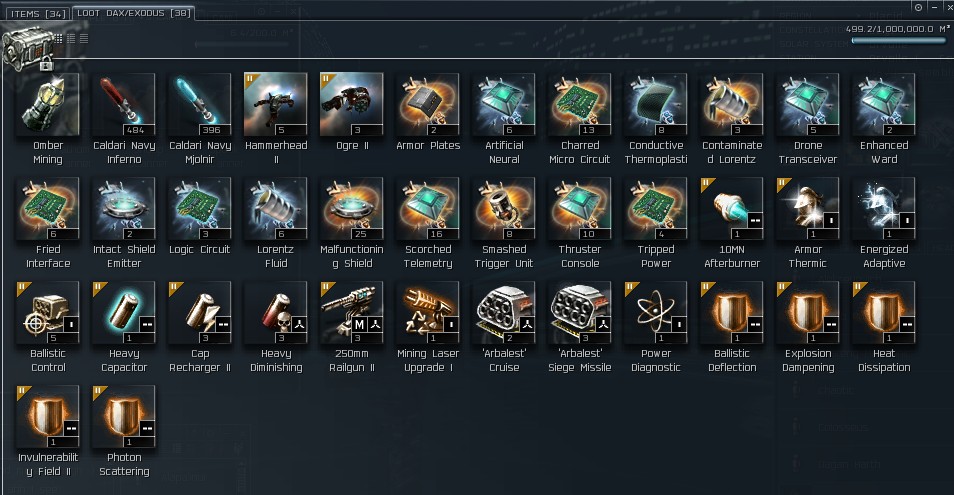Select the Ballistic Control module
The image size is (954, 495).
point(47,313)
